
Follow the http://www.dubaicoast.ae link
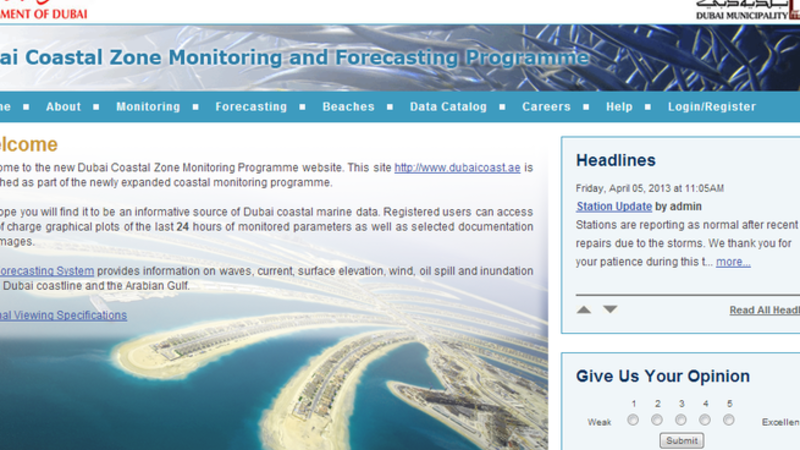[457, 167]
